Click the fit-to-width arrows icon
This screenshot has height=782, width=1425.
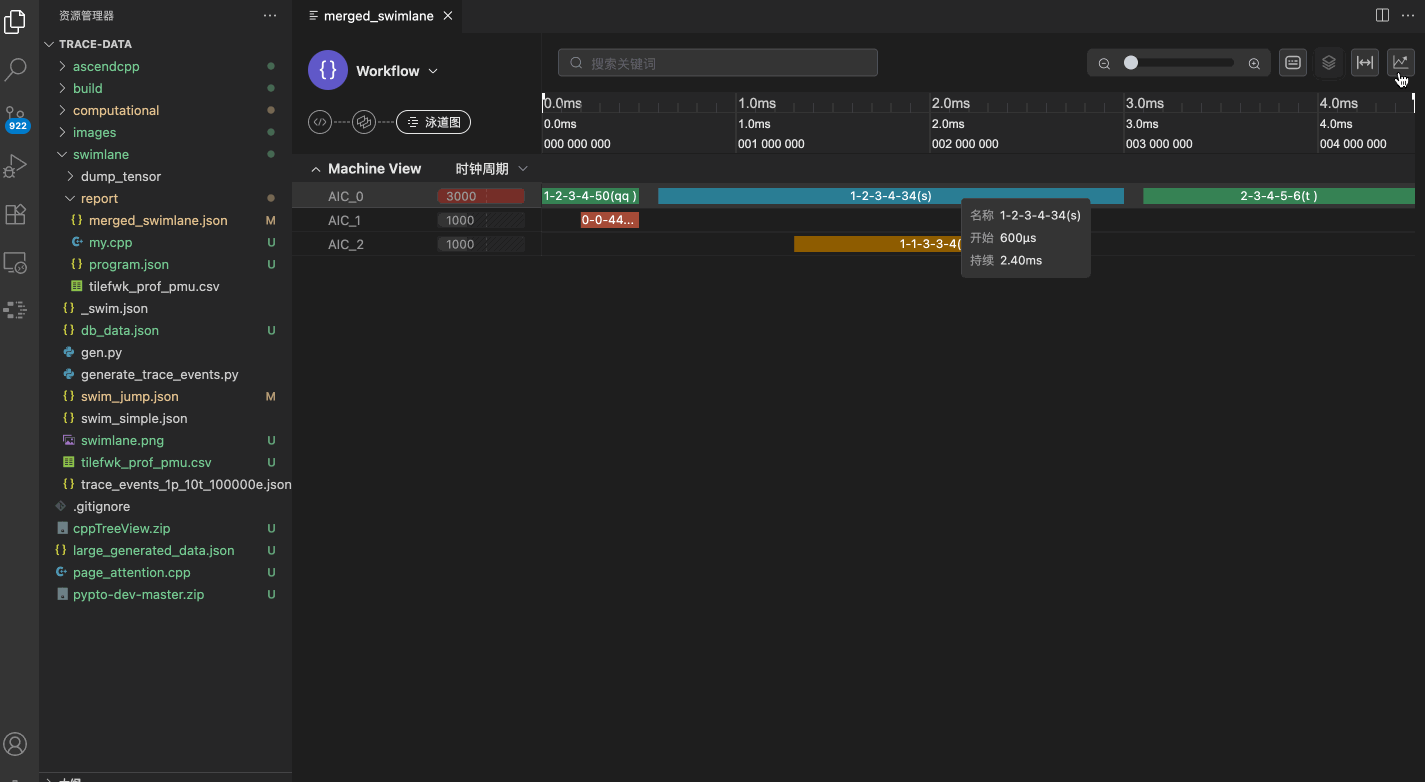[1364, 62]
